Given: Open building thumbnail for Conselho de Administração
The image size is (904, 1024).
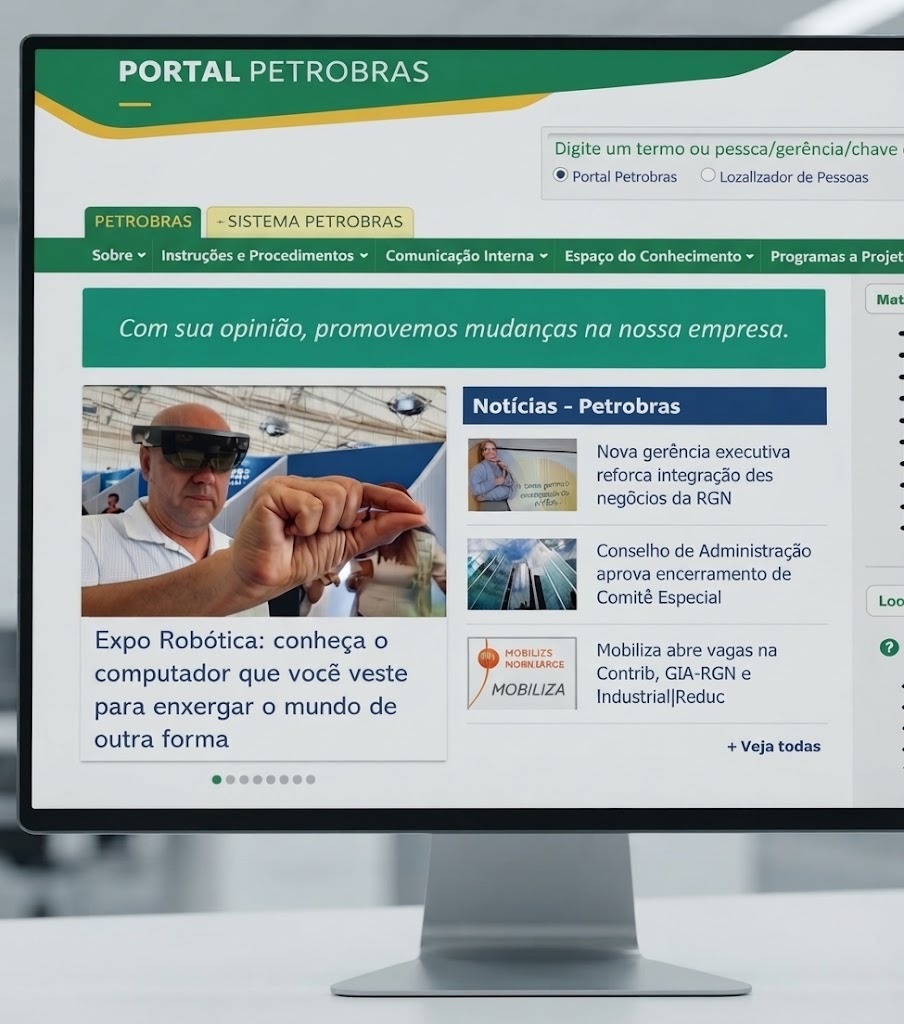Looking at the screenshot, I should tap(522, 574).
